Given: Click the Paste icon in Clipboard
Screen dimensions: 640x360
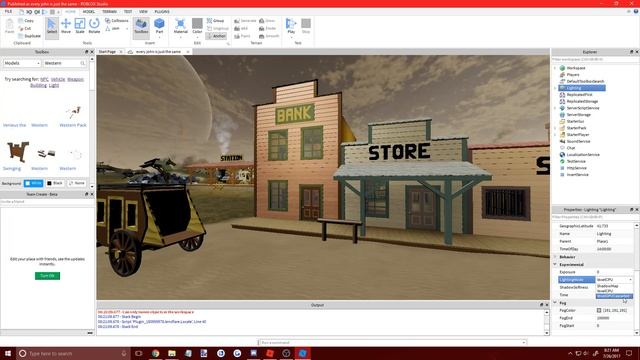Looking at the screenshot, I should [x=9, y=26].
